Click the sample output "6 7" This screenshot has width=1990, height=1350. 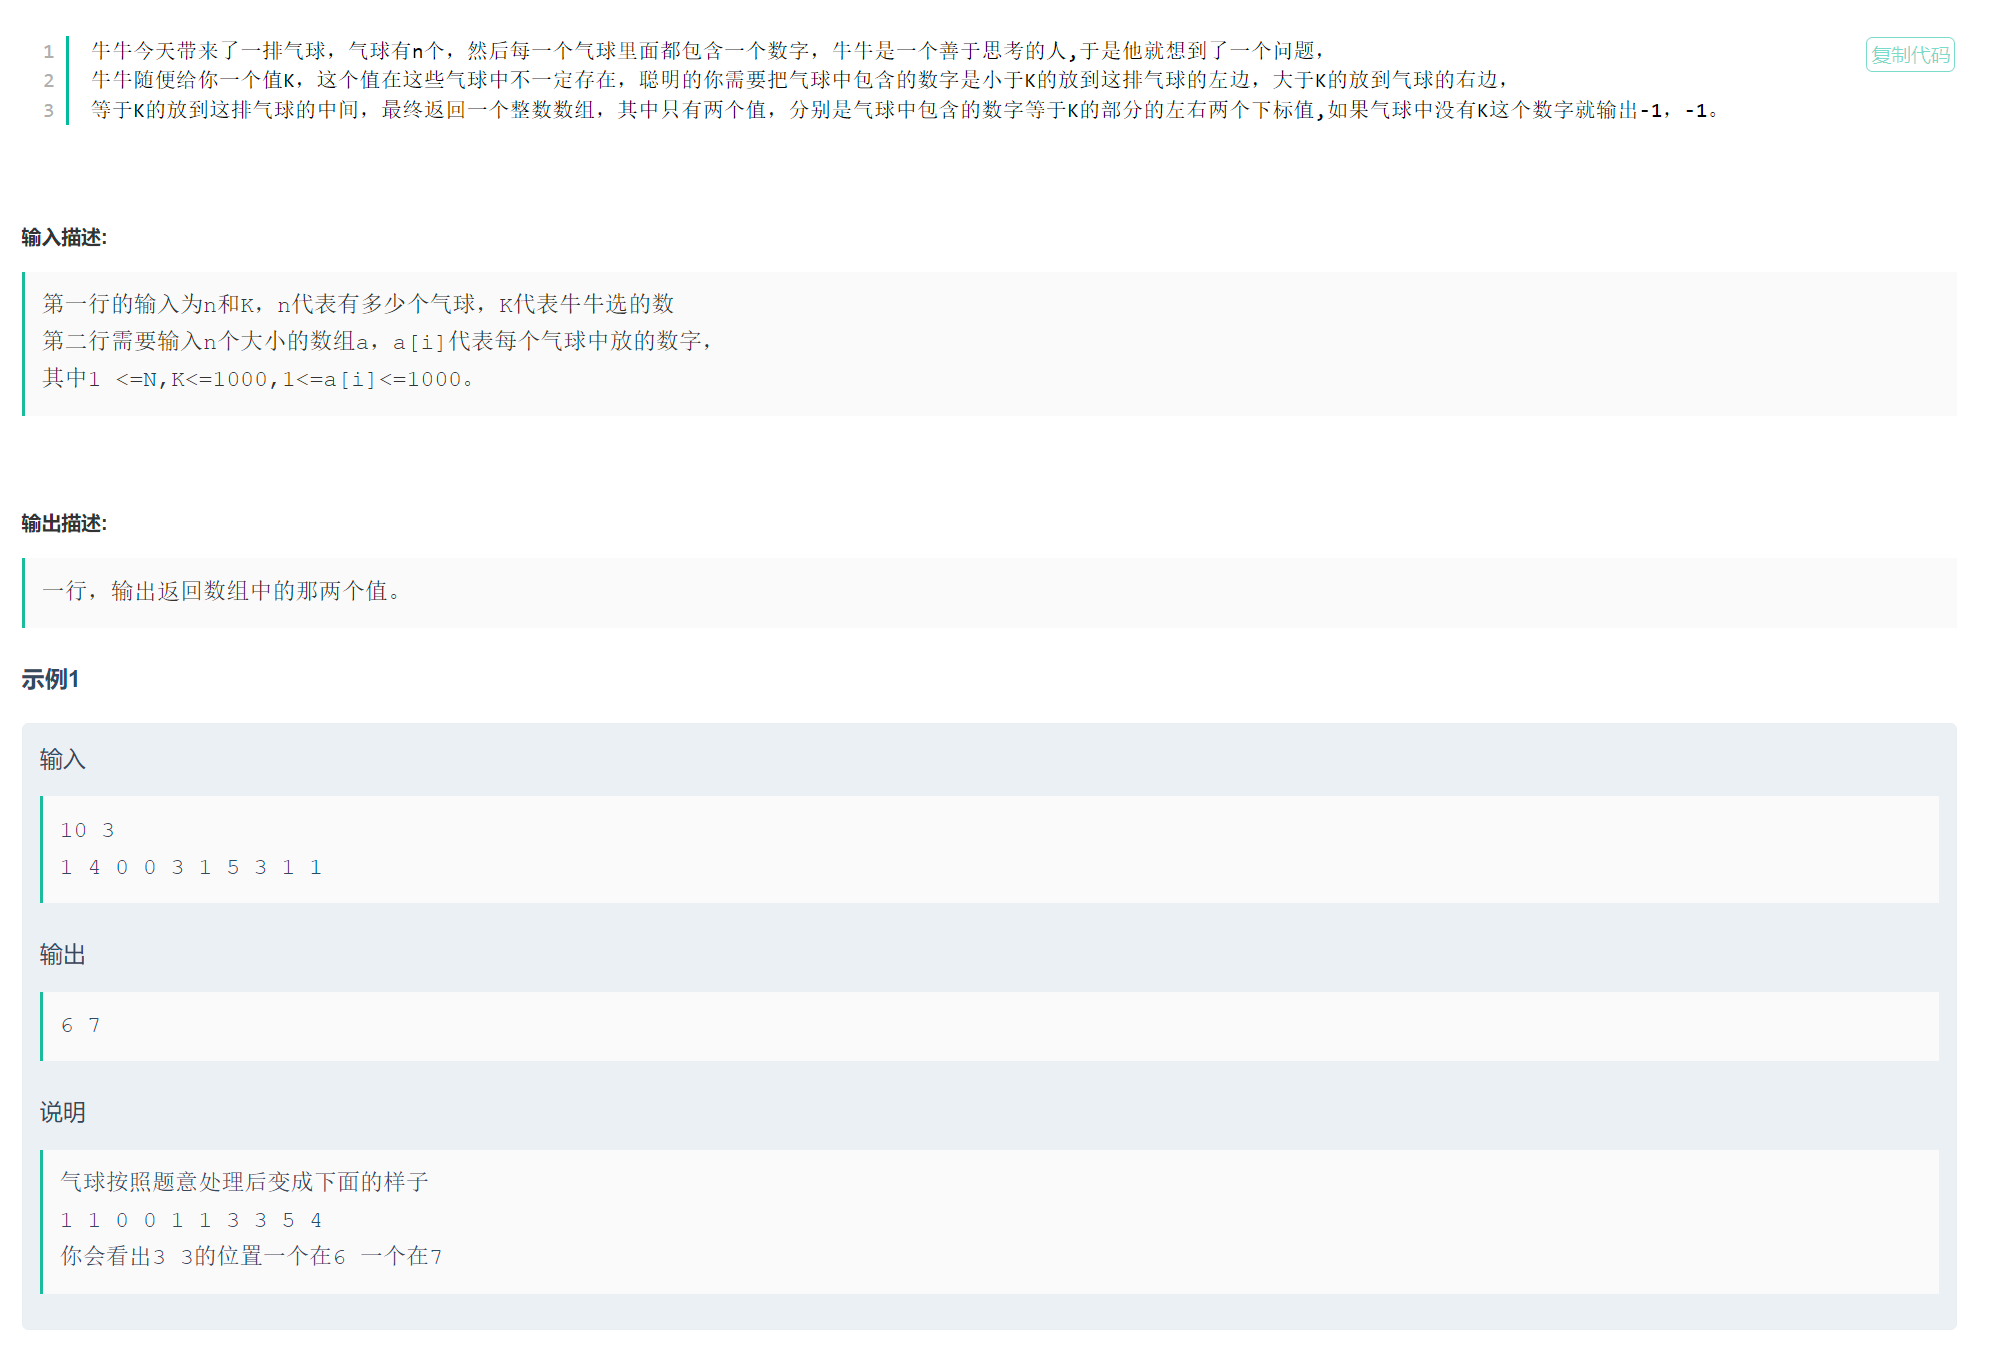(x=80, y=1025)
